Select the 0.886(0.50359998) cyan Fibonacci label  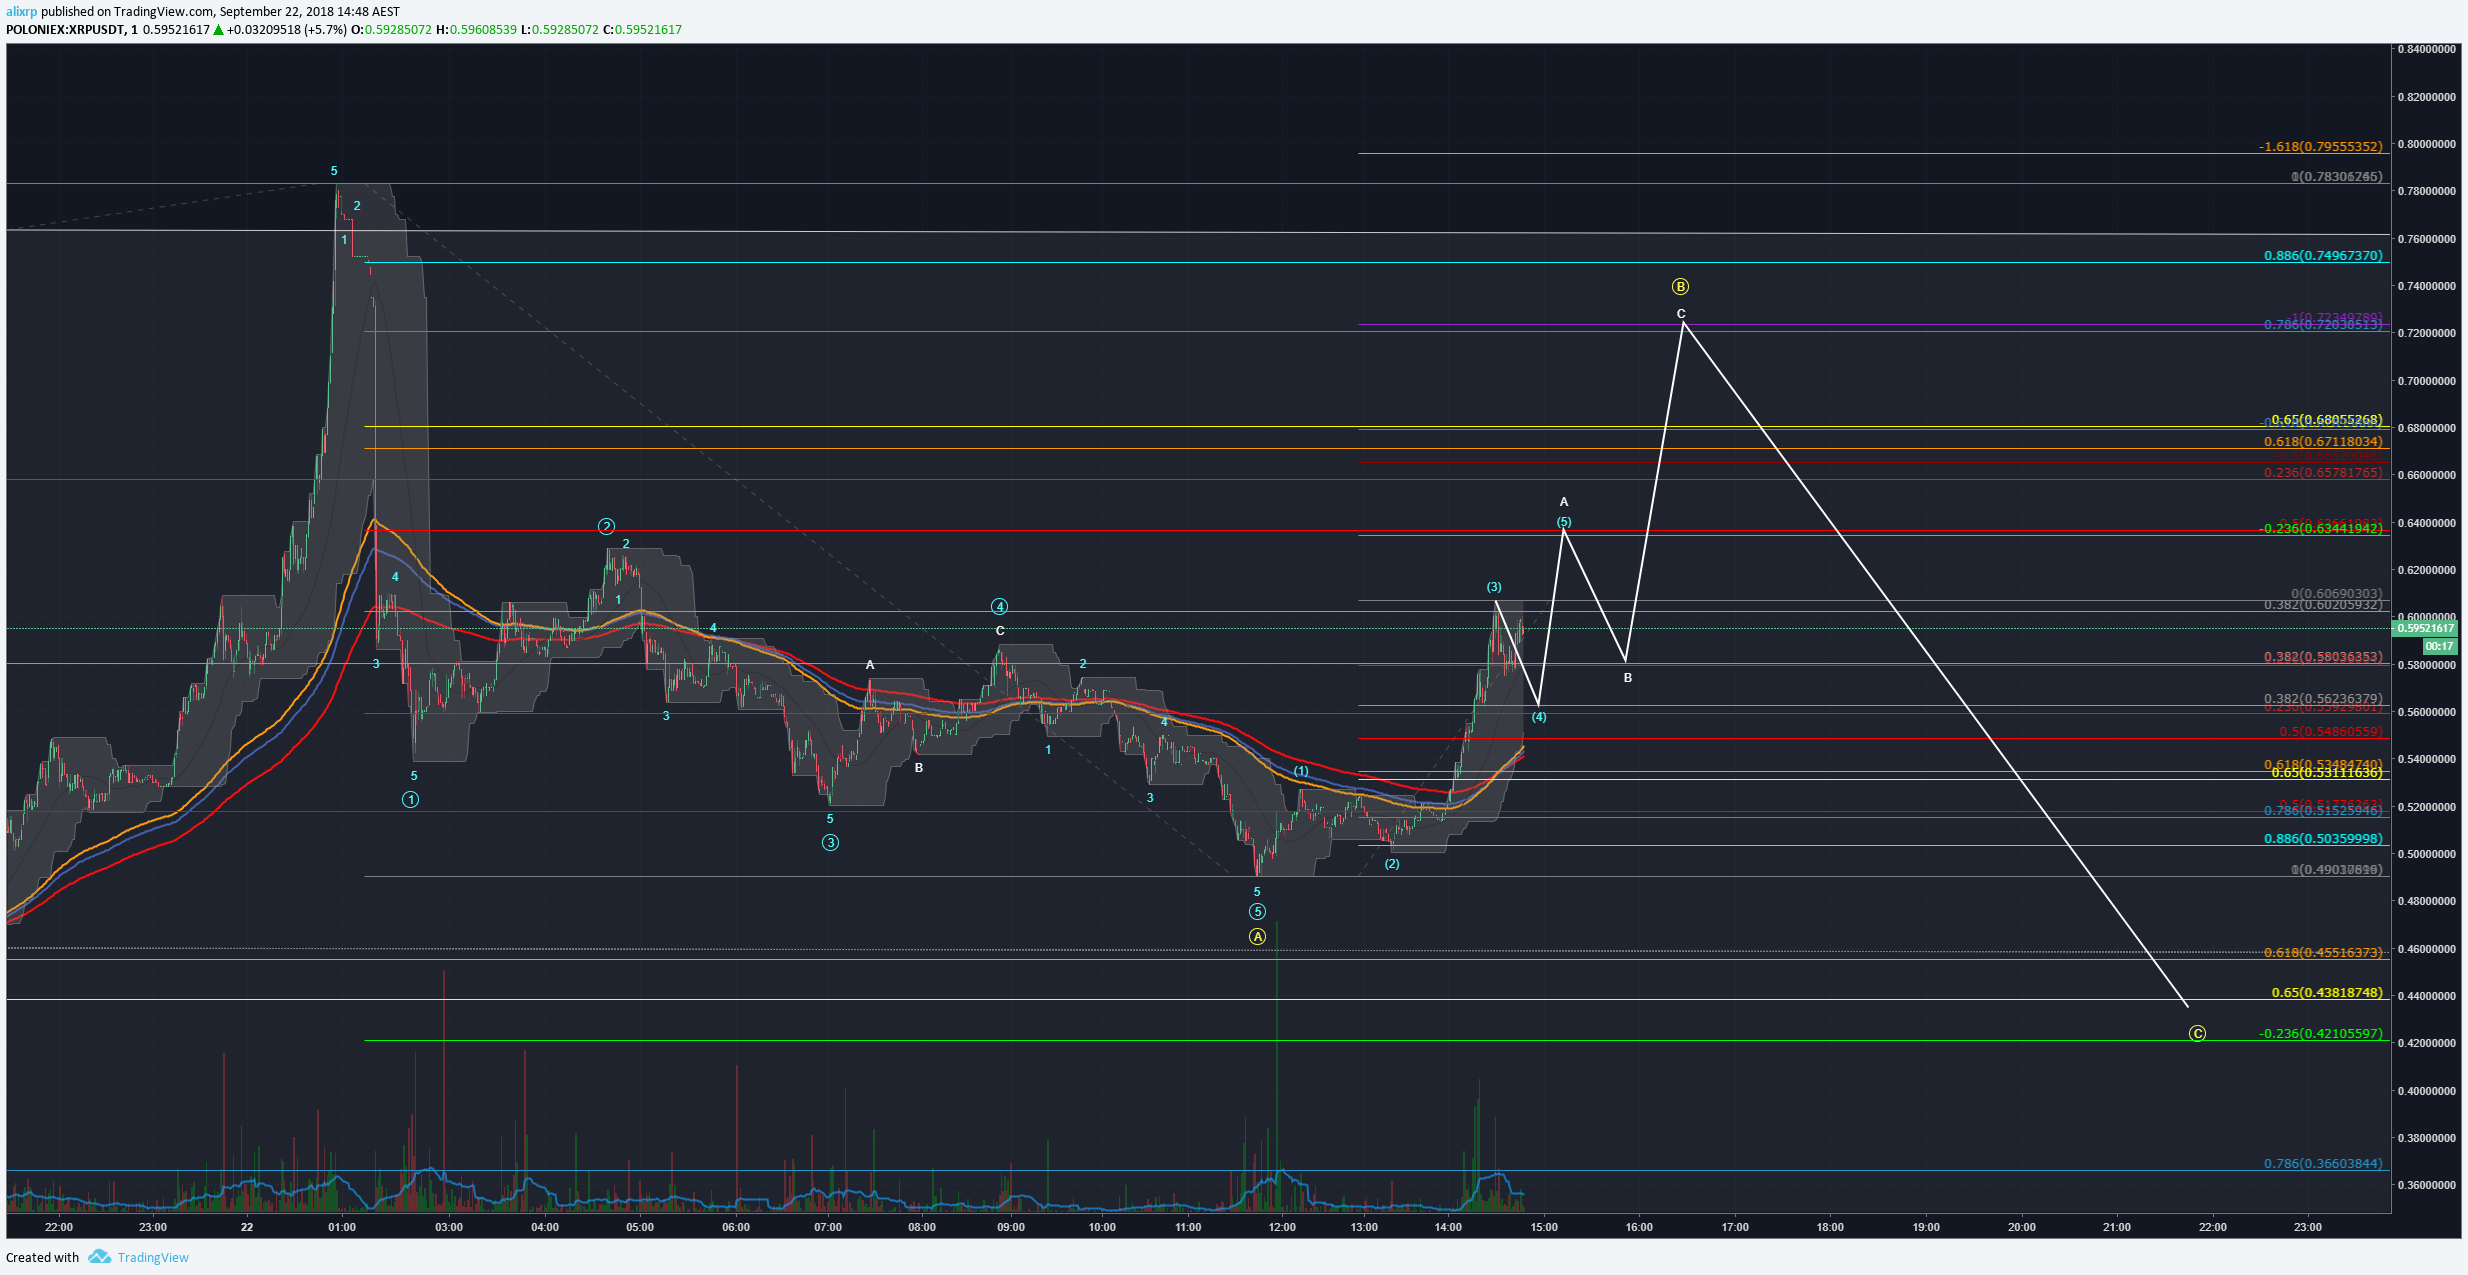pyautogui.click(x=2323, y=839)
